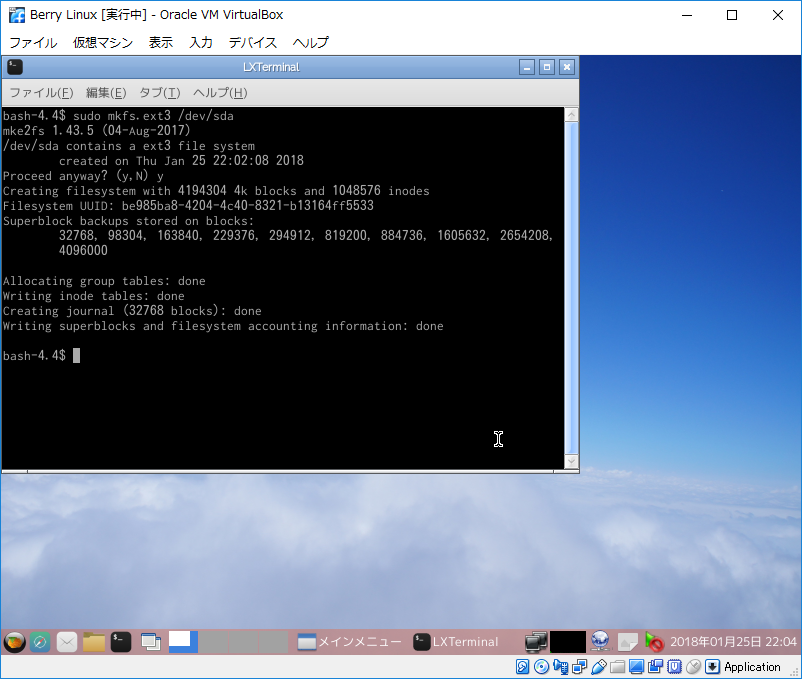802x679 pixels.
Task: Open LXTerminal タブ(T) menu
Action: [x=160, y=93]
